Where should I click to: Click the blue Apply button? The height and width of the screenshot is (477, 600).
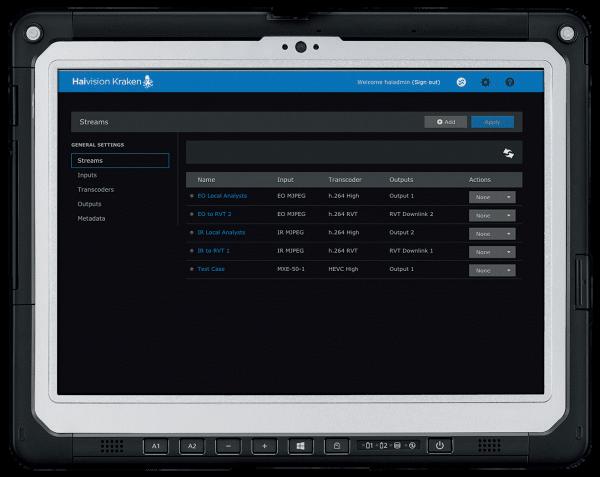pos(492,122)
